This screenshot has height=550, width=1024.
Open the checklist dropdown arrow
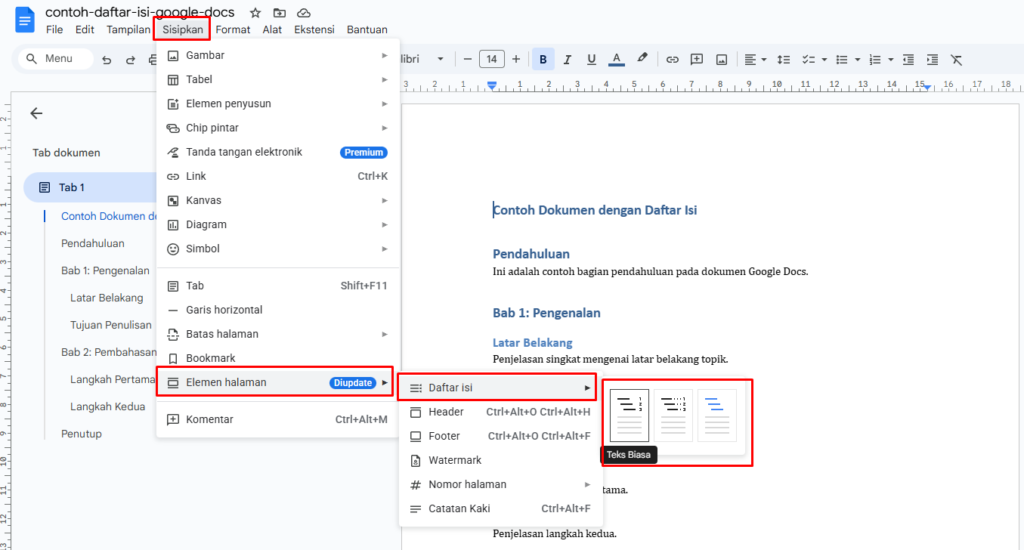(824, 59)
